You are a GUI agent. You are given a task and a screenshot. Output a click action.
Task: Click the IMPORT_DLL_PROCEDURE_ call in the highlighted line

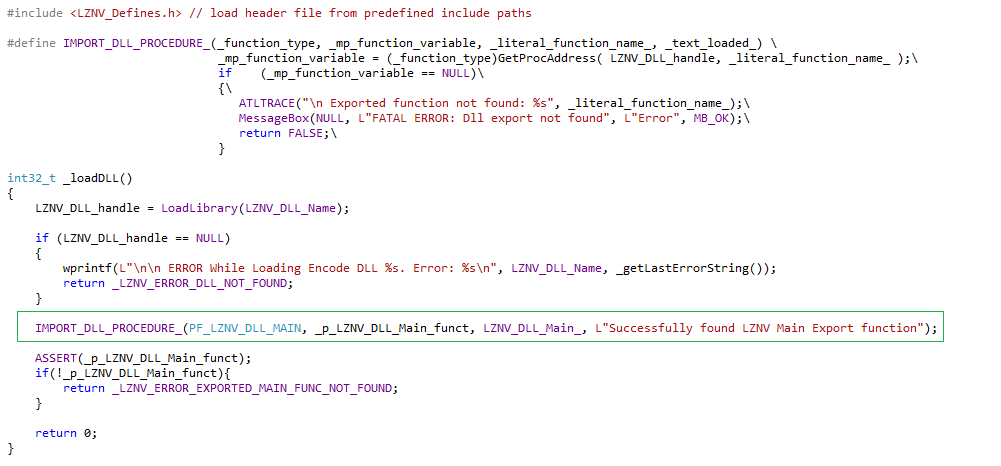(x=109, y=328)
